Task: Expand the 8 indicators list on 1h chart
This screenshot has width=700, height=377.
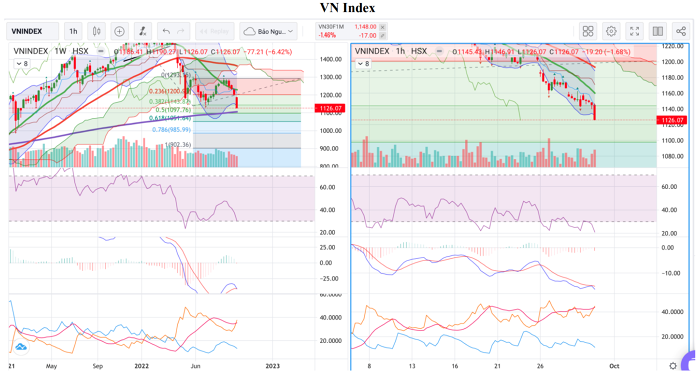Action: click(363, 64)
